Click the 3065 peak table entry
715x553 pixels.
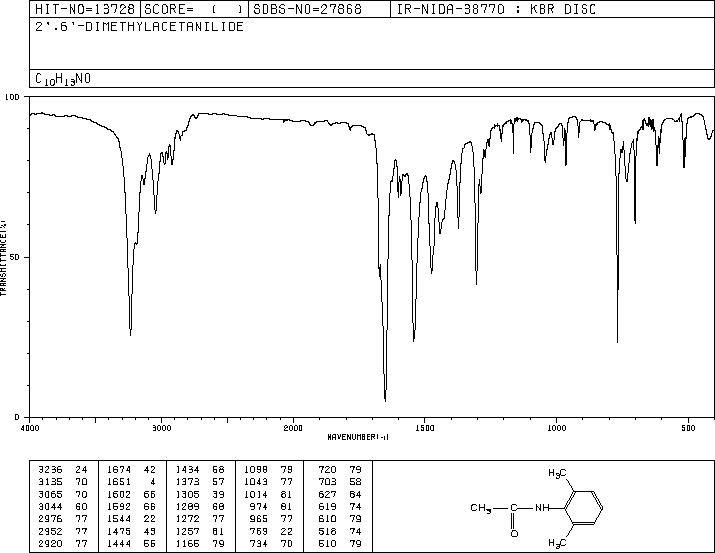coord(63,494)
